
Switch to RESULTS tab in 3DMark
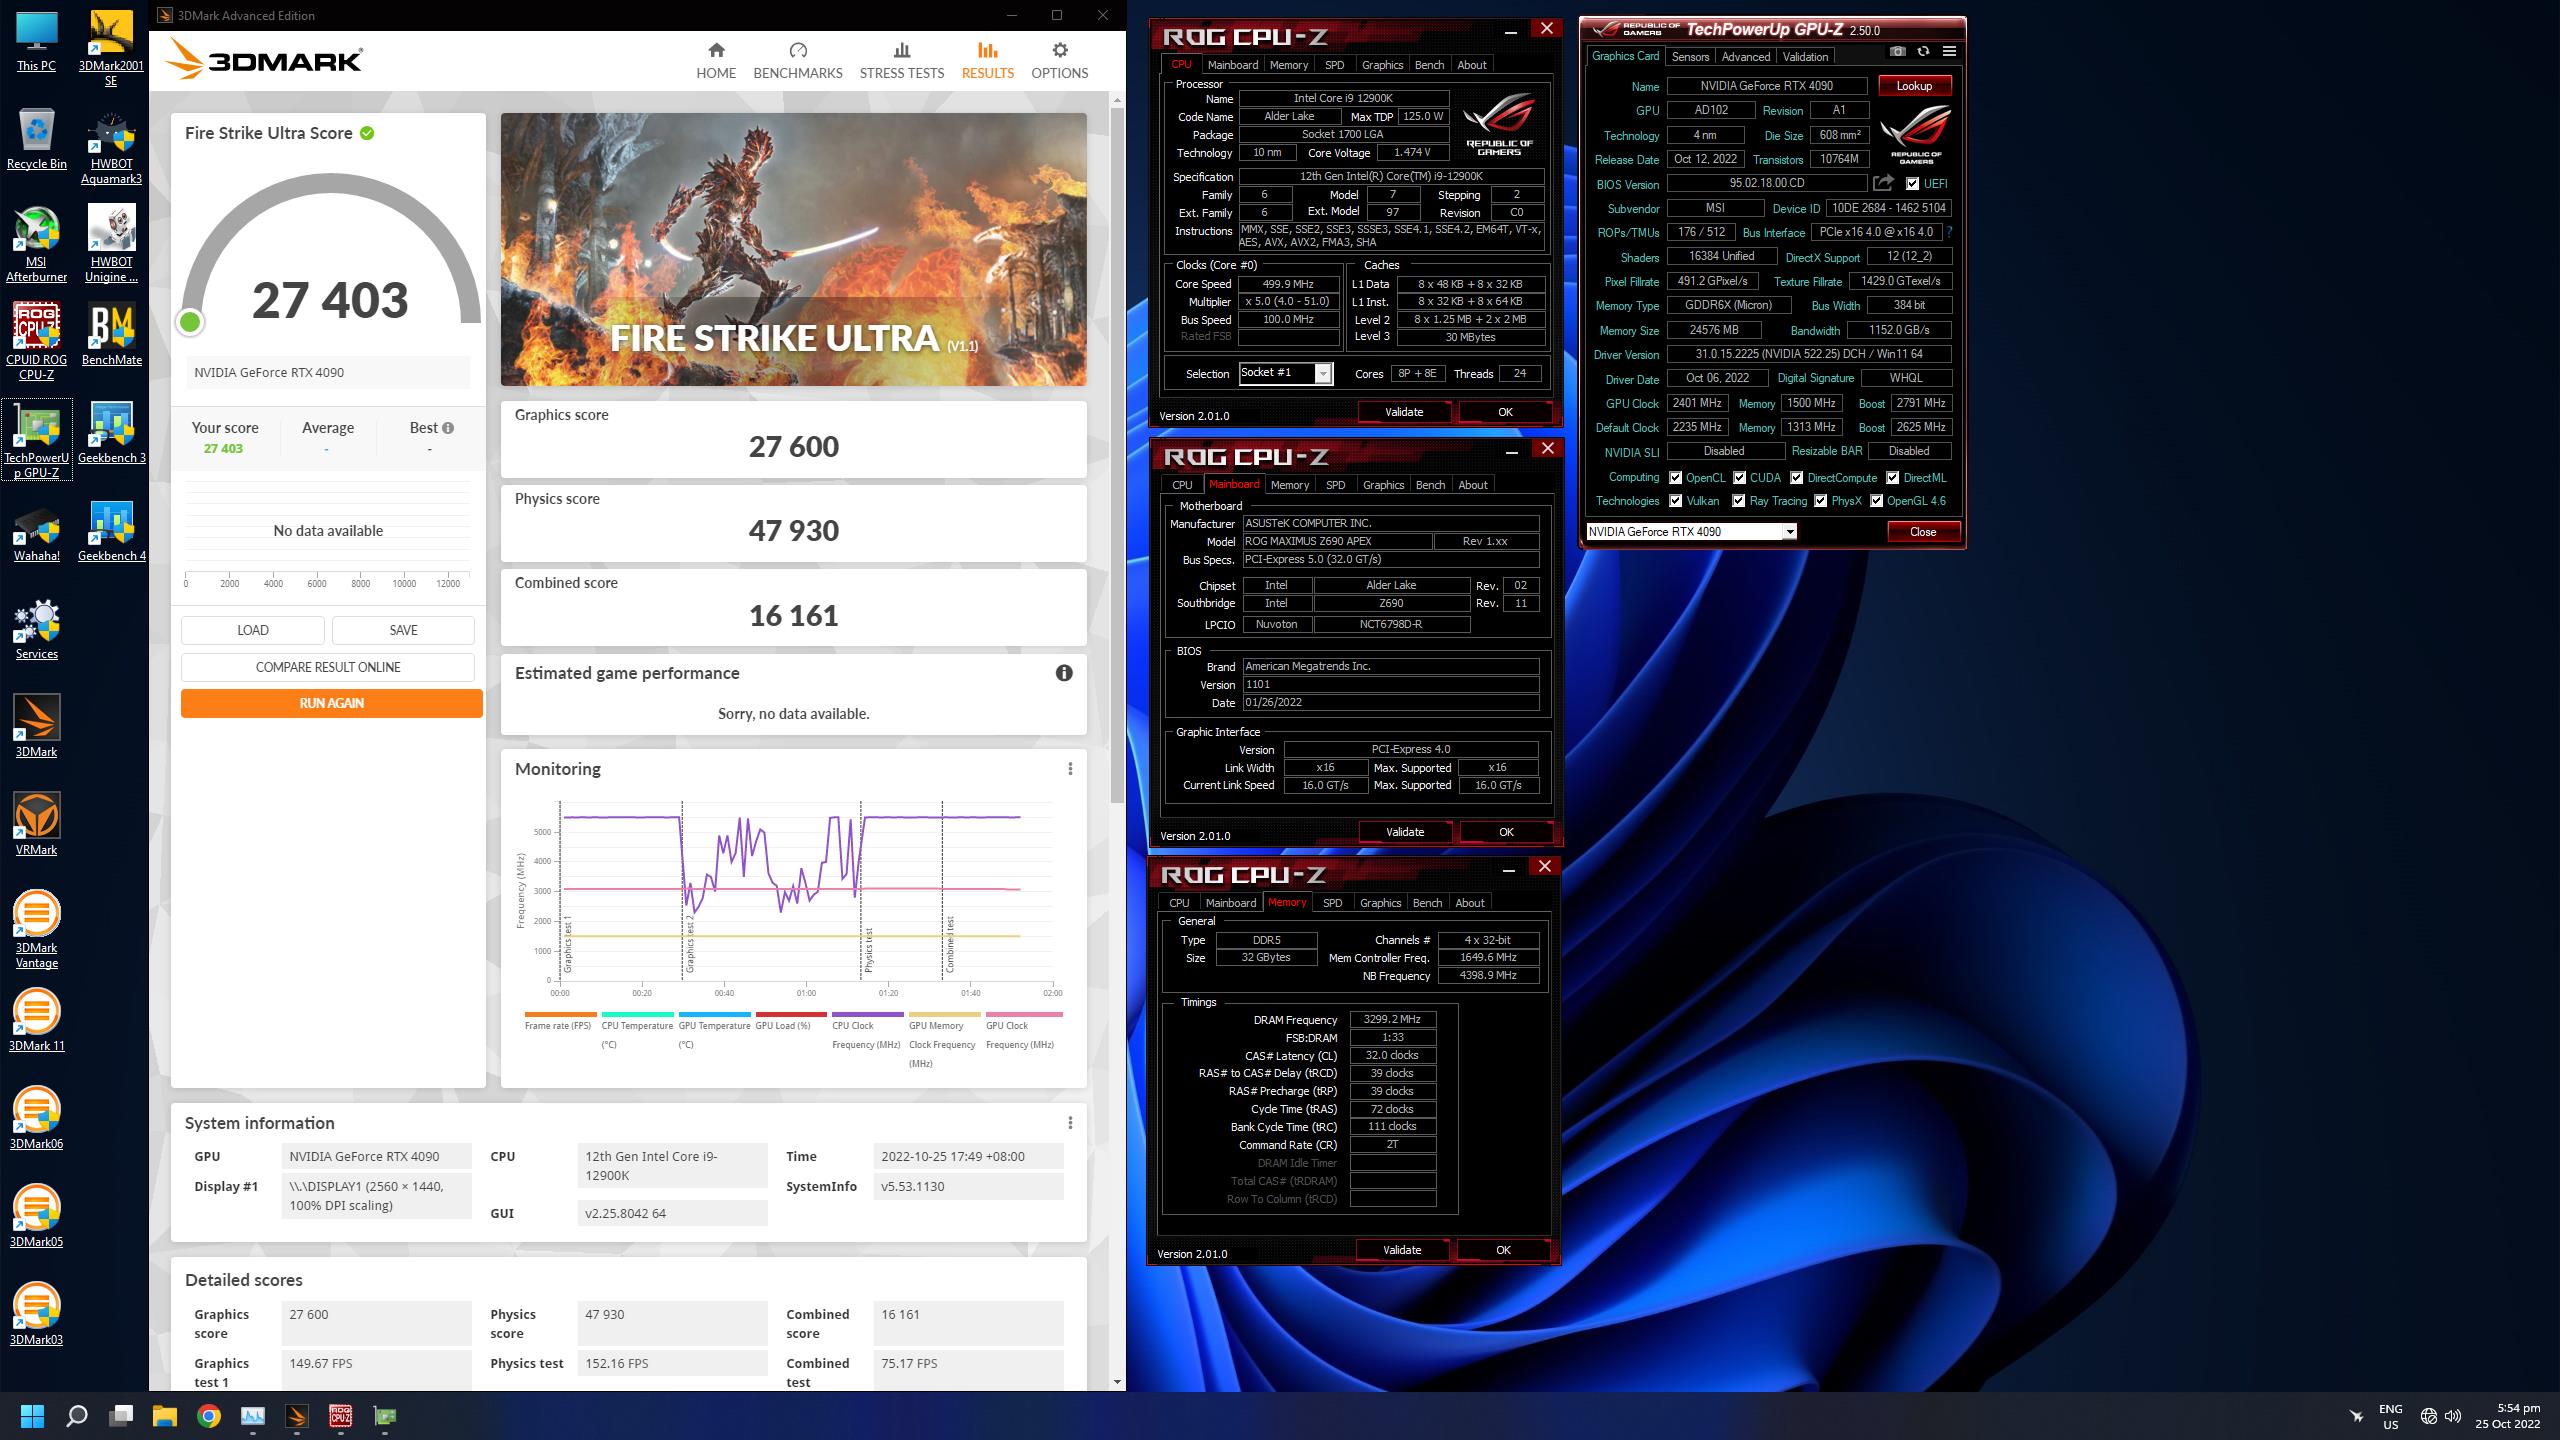(x=988, y=61)
